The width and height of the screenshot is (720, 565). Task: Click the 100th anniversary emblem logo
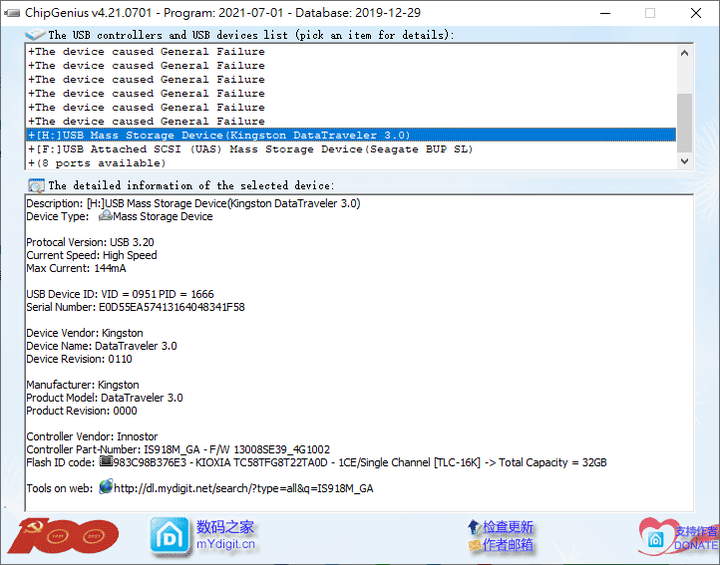click(x=63, y=536)
